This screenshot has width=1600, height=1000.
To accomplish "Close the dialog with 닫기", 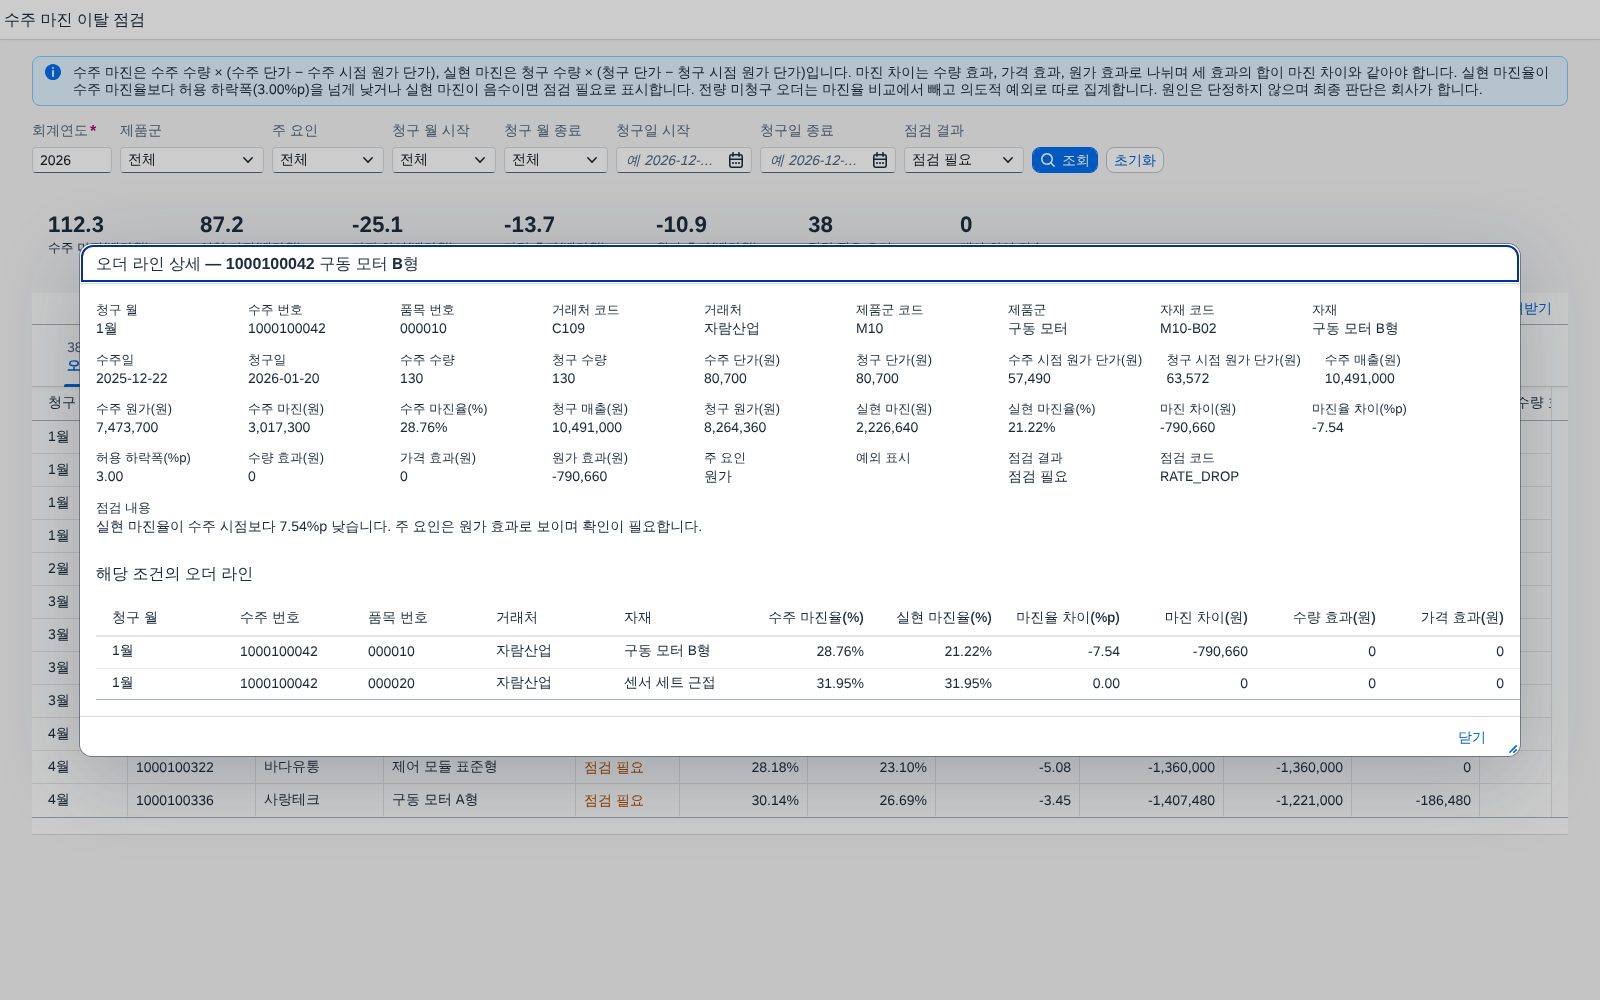I will tap(1472, 737).
